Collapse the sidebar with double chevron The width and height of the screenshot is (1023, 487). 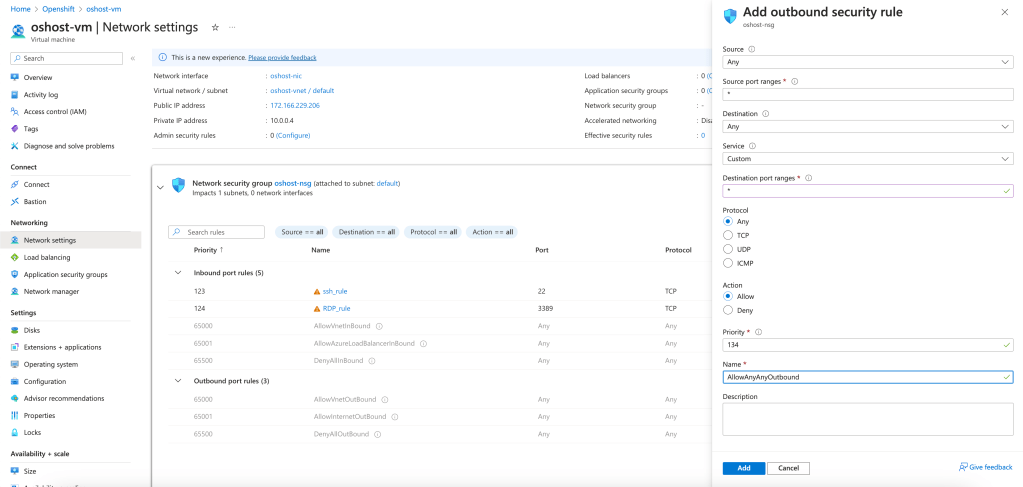(132, 58)
